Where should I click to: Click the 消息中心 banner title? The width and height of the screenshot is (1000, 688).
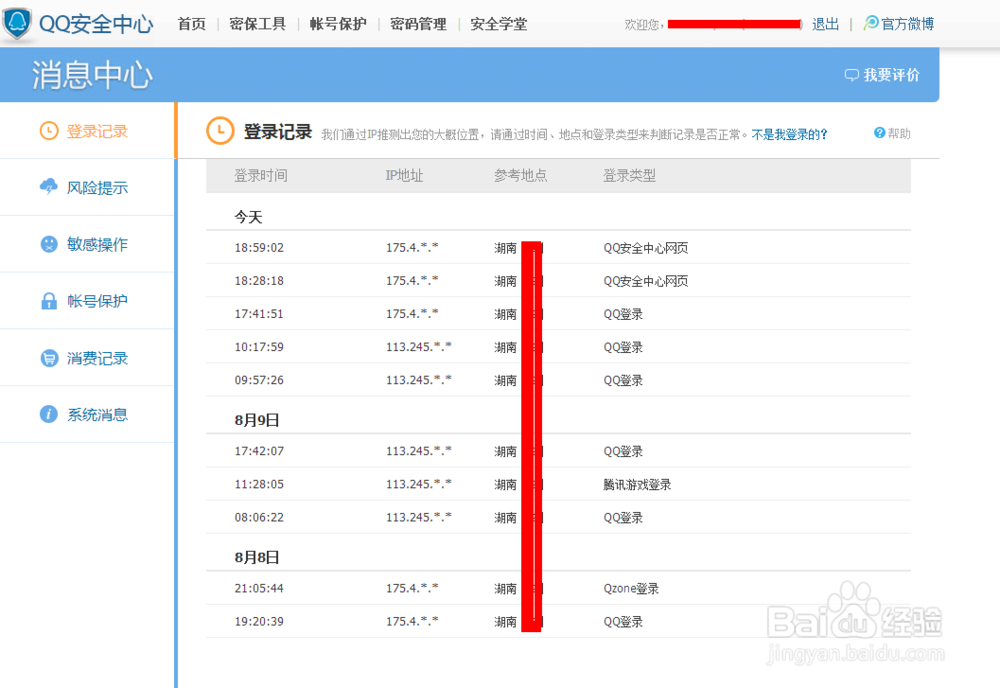(92, 75)
